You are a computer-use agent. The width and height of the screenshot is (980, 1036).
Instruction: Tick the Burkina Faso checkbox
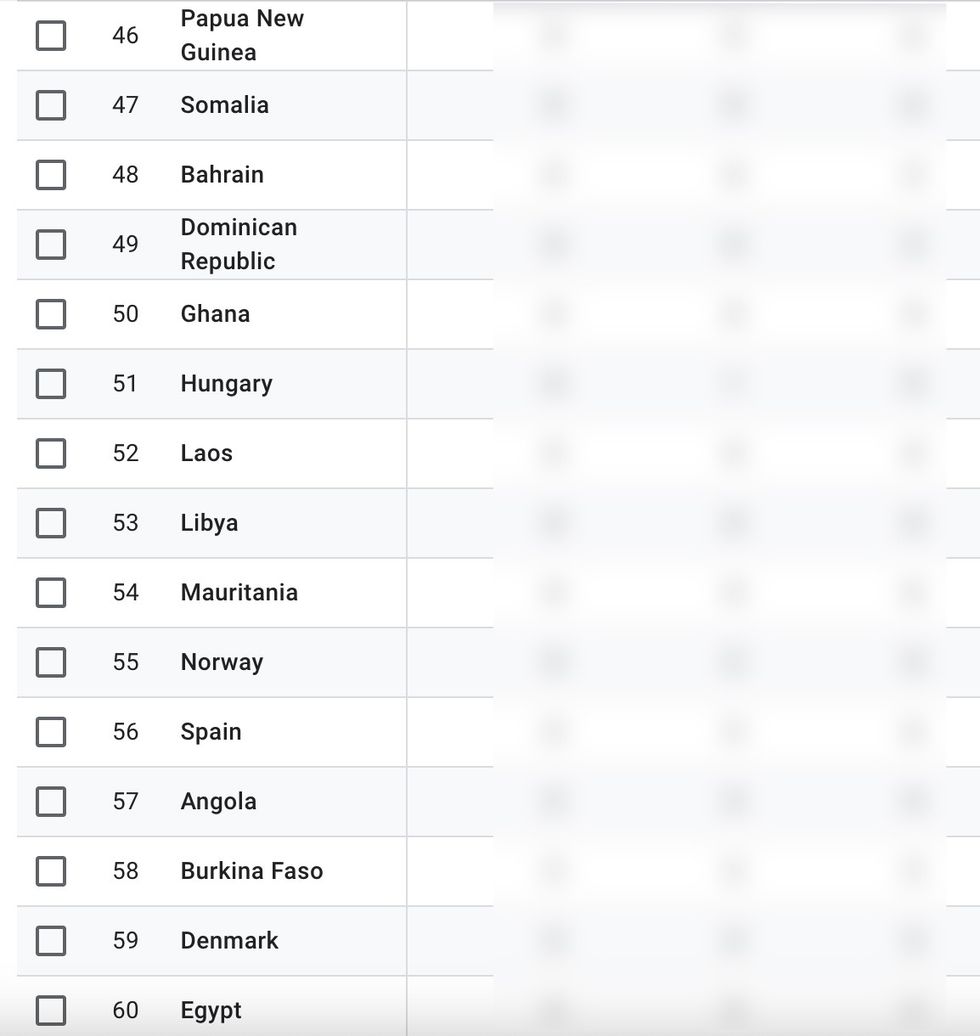point(51,871)
